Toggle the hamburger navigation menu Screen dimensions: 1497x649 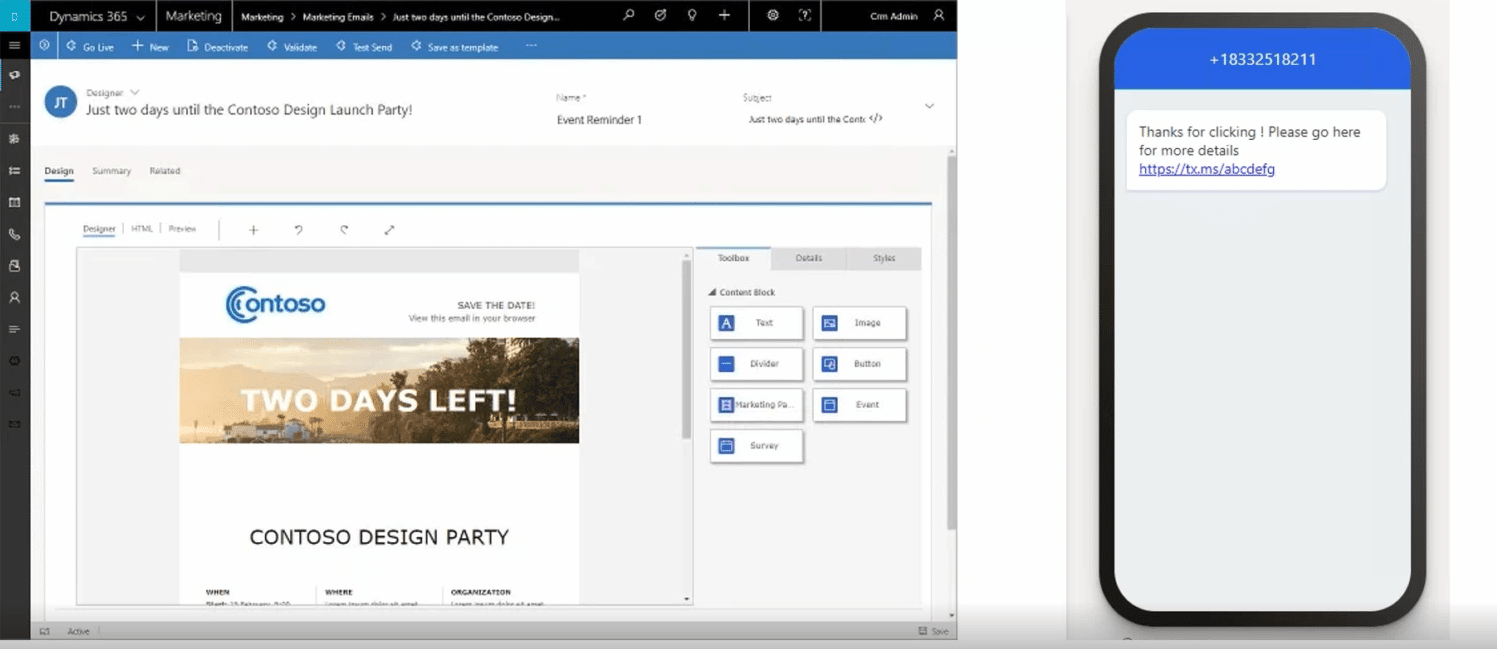click(x=14, y=46)
